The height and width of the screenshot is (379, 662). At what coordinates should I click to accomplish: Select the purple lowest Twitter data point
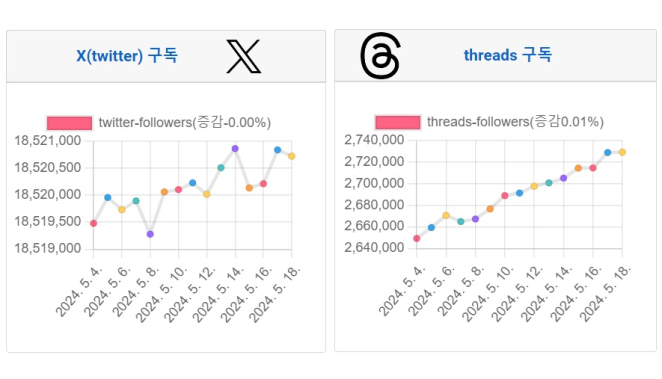point(150,234)
